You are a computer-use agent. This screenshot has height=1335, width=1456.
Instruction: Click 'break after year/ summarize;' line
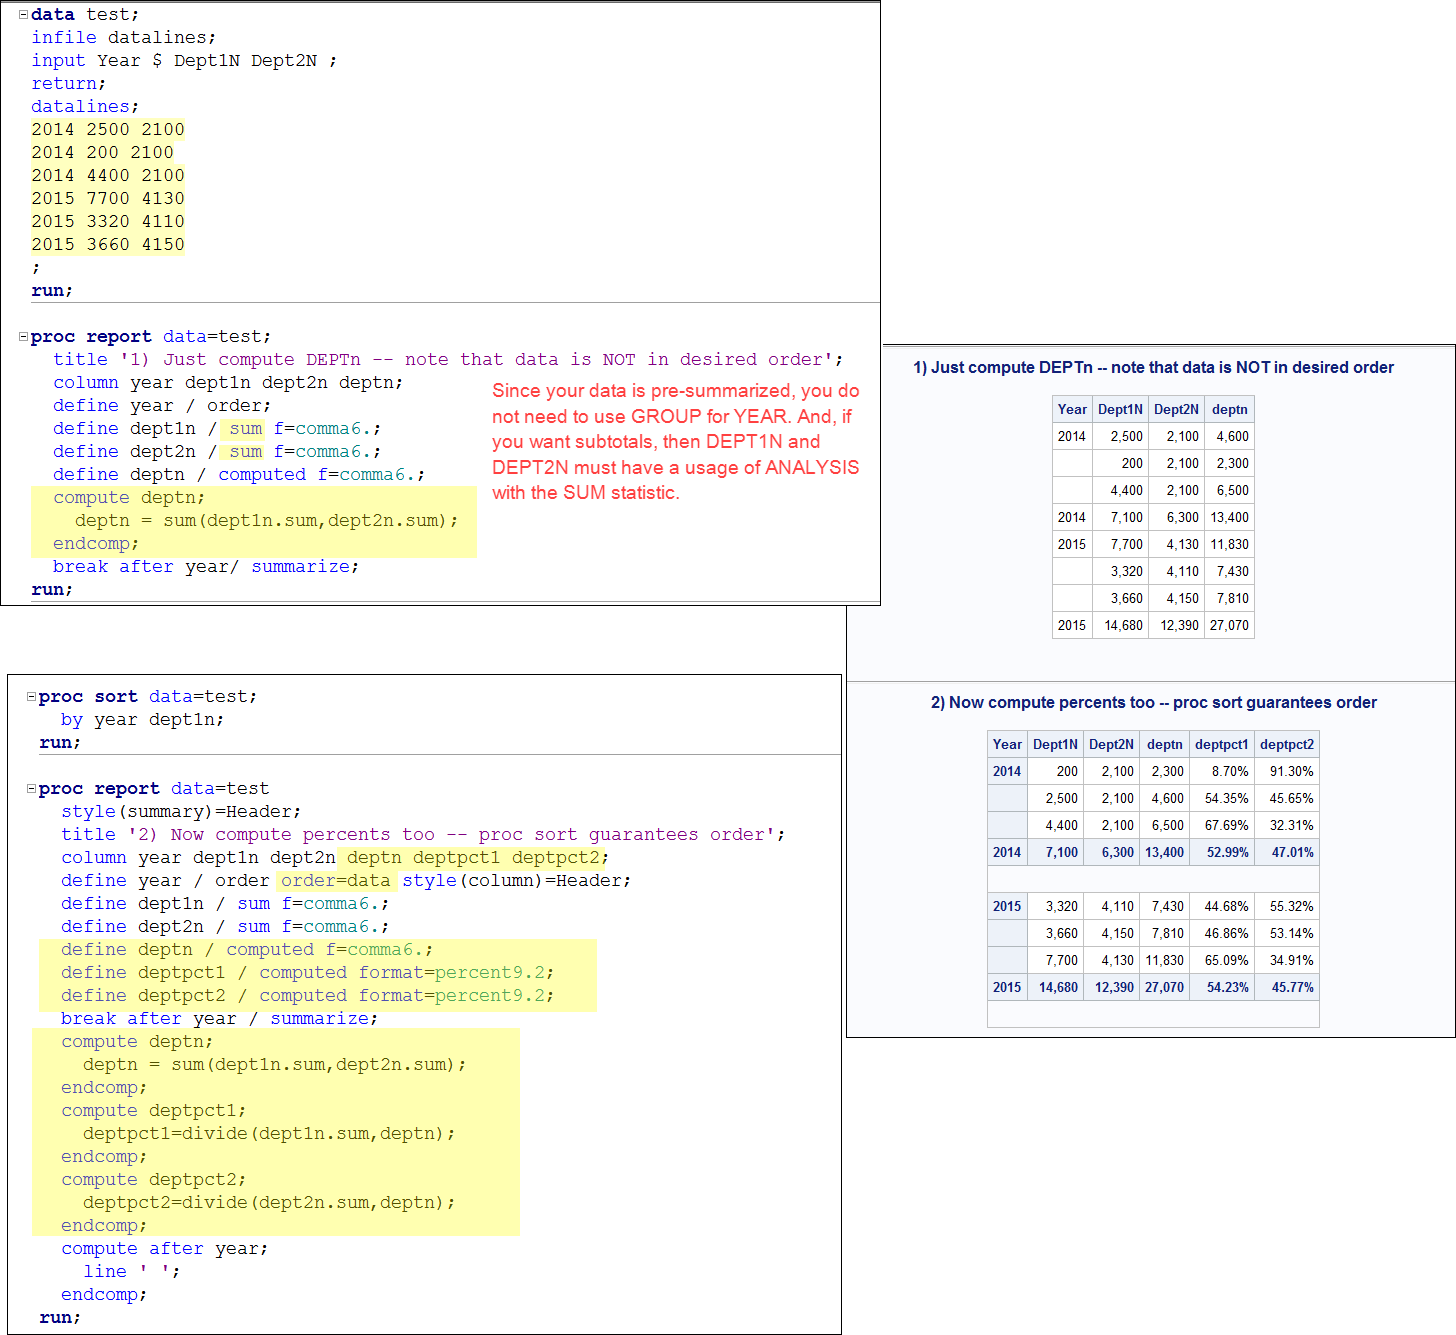point(206,566)
